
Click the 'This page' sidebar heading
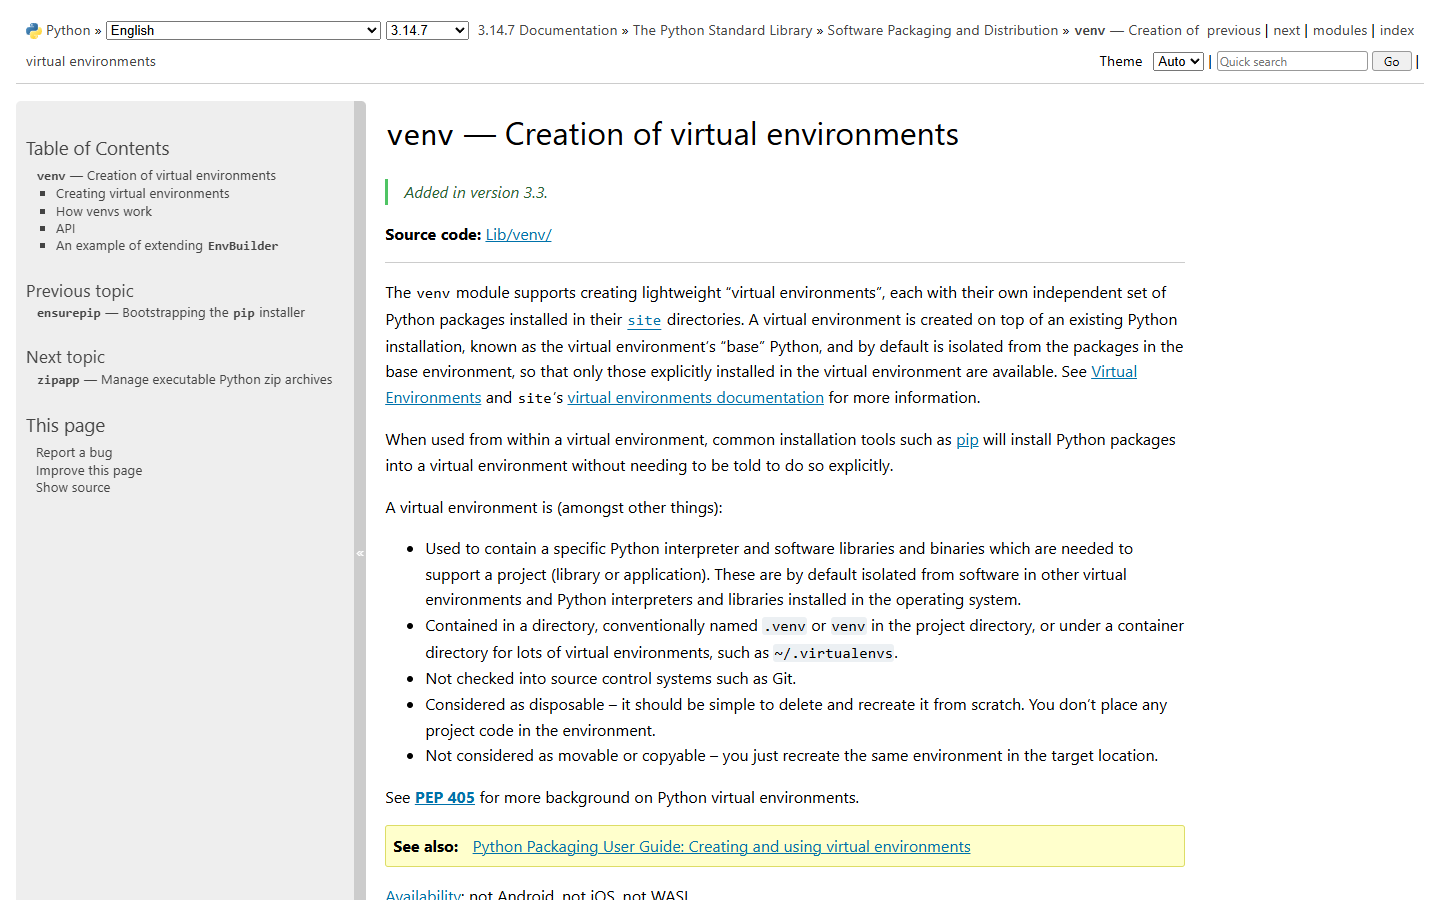click(65, 426)
